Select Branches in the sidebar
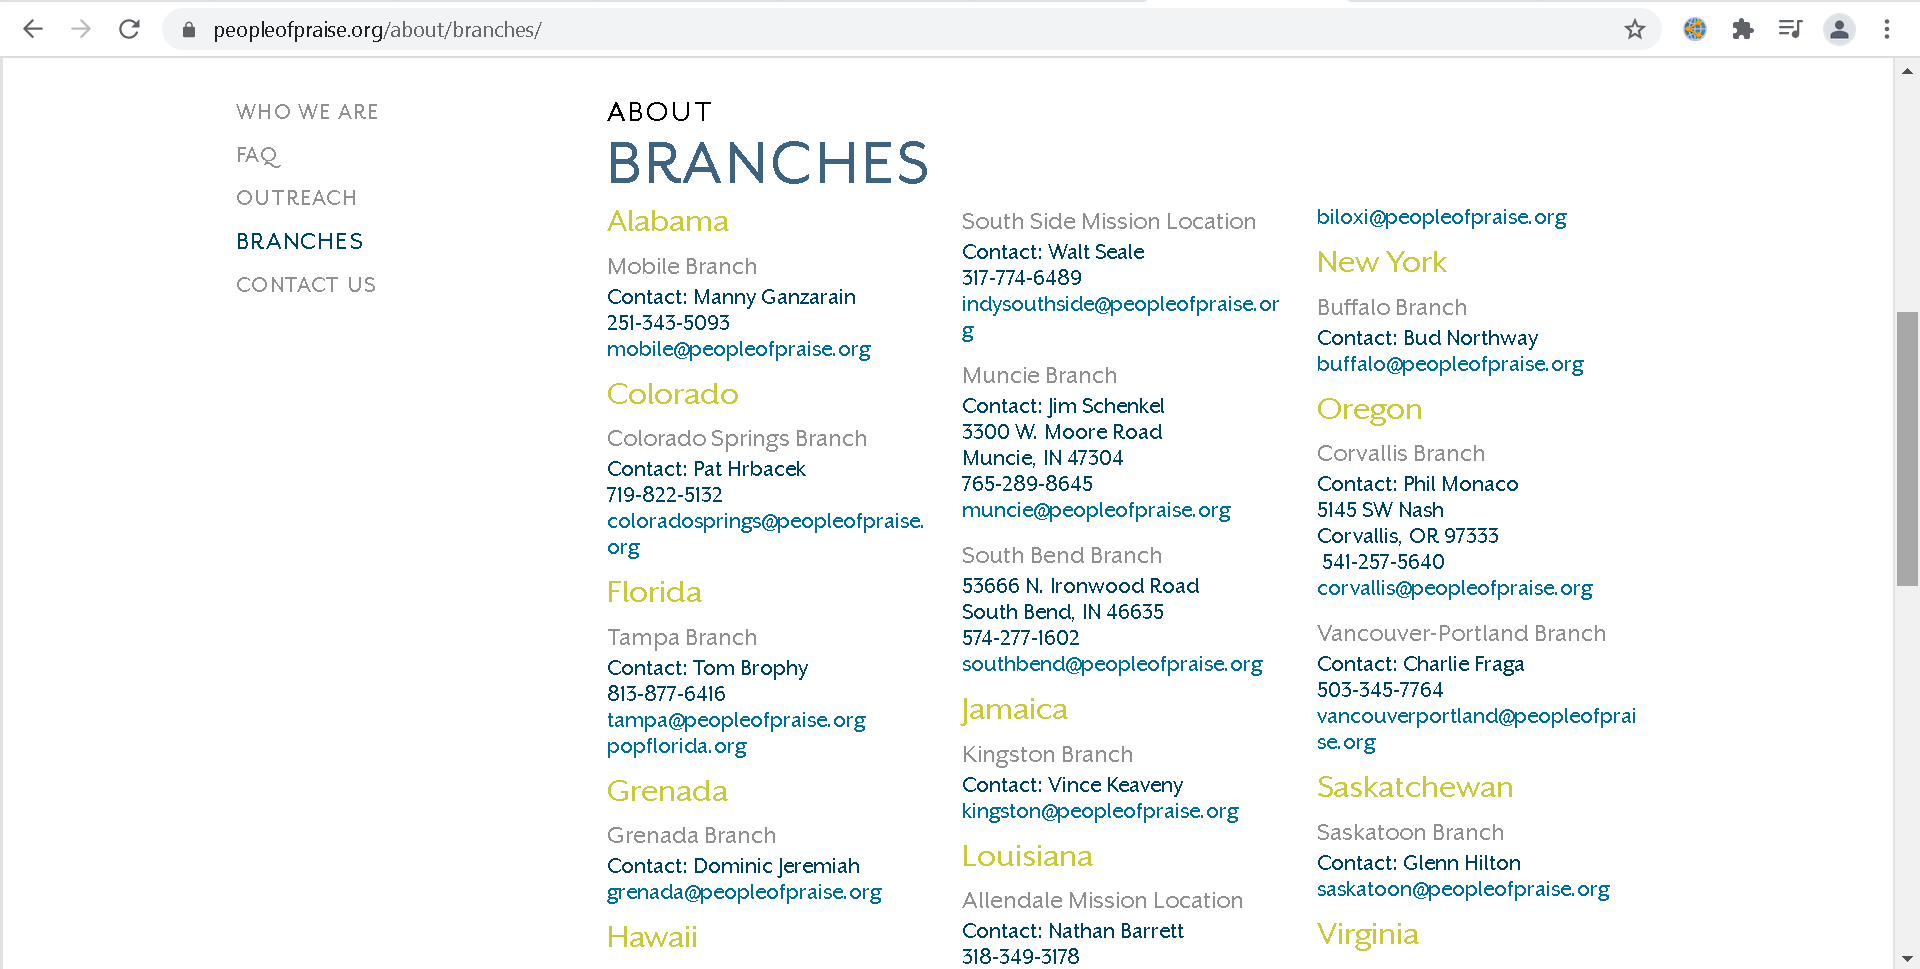 pos(300,241)
